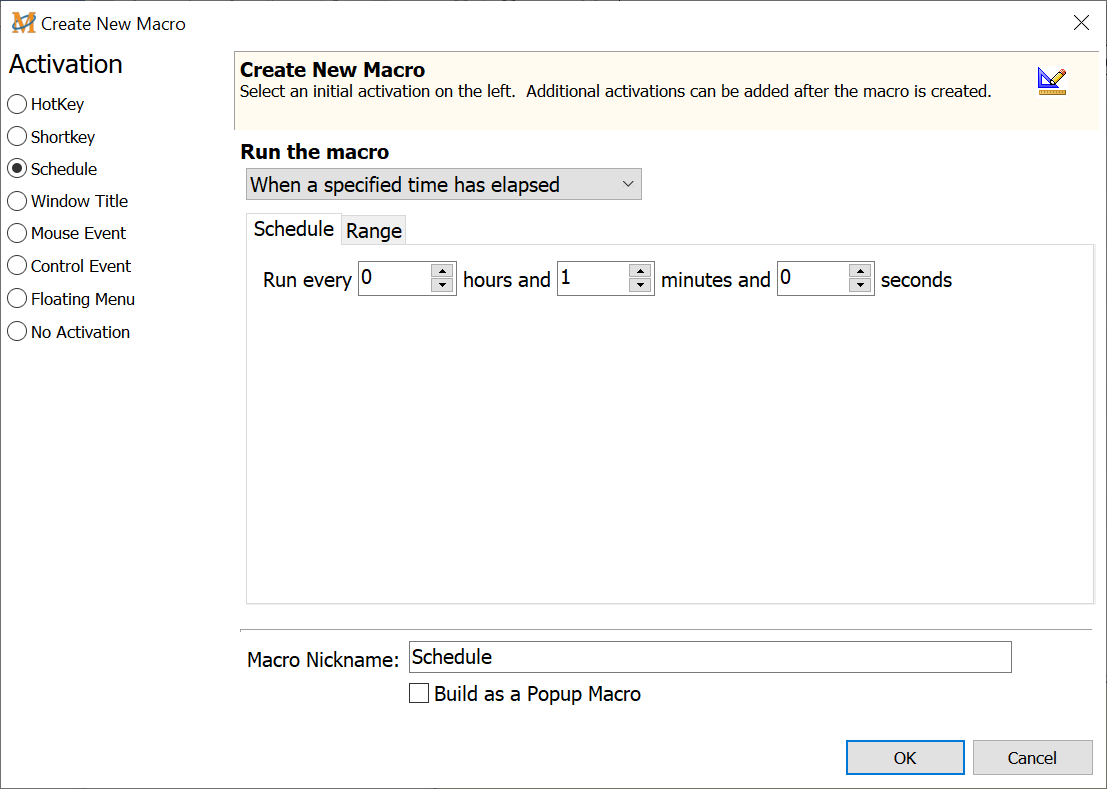
Task: Select the HotKey activation radio button
Action: 17,104
